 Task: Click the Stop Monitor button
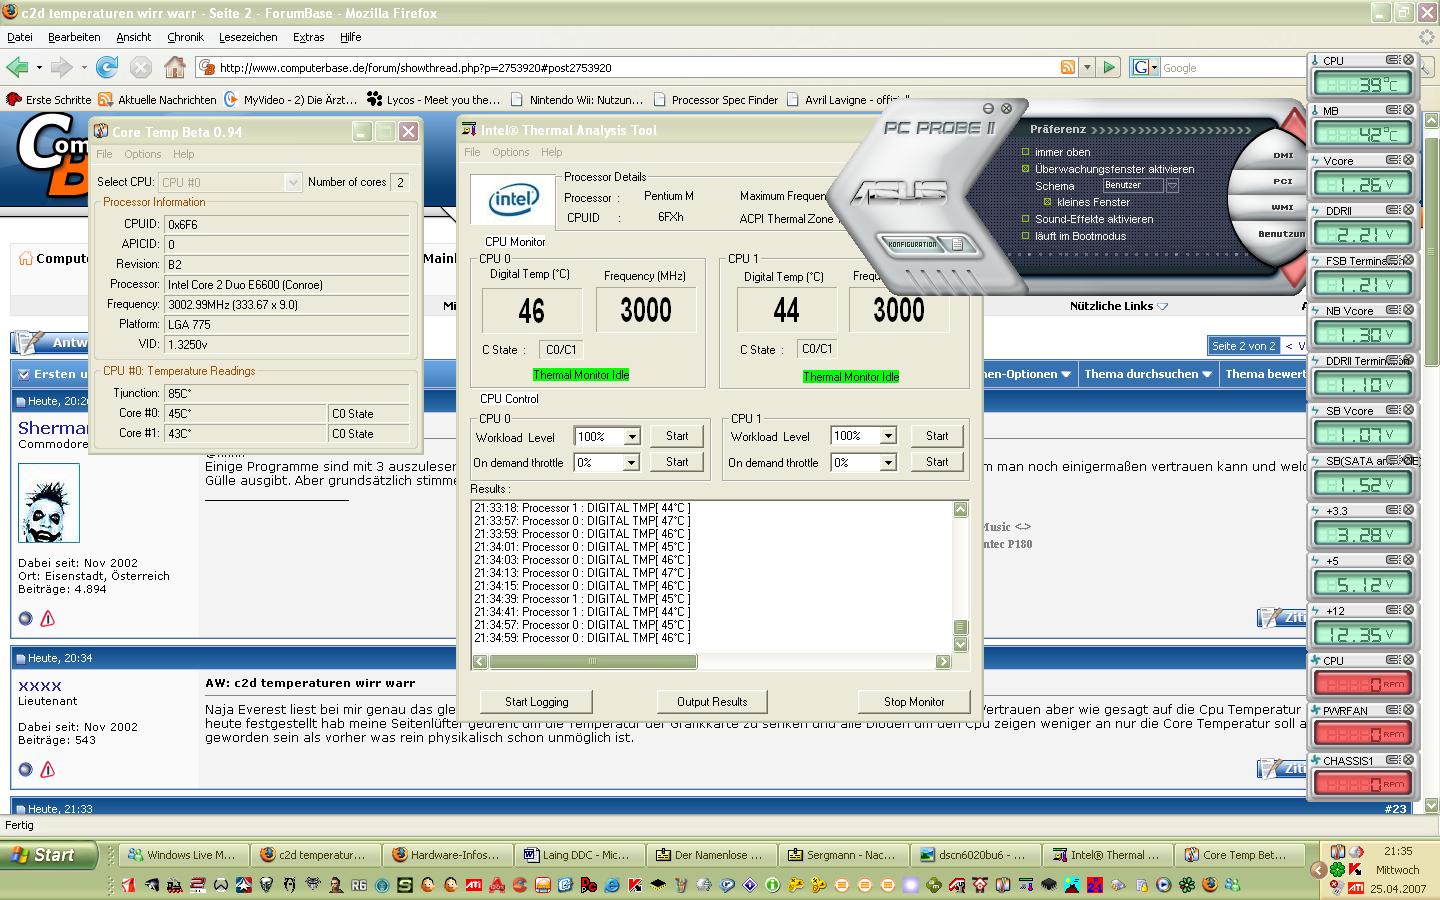coord(914,701)
